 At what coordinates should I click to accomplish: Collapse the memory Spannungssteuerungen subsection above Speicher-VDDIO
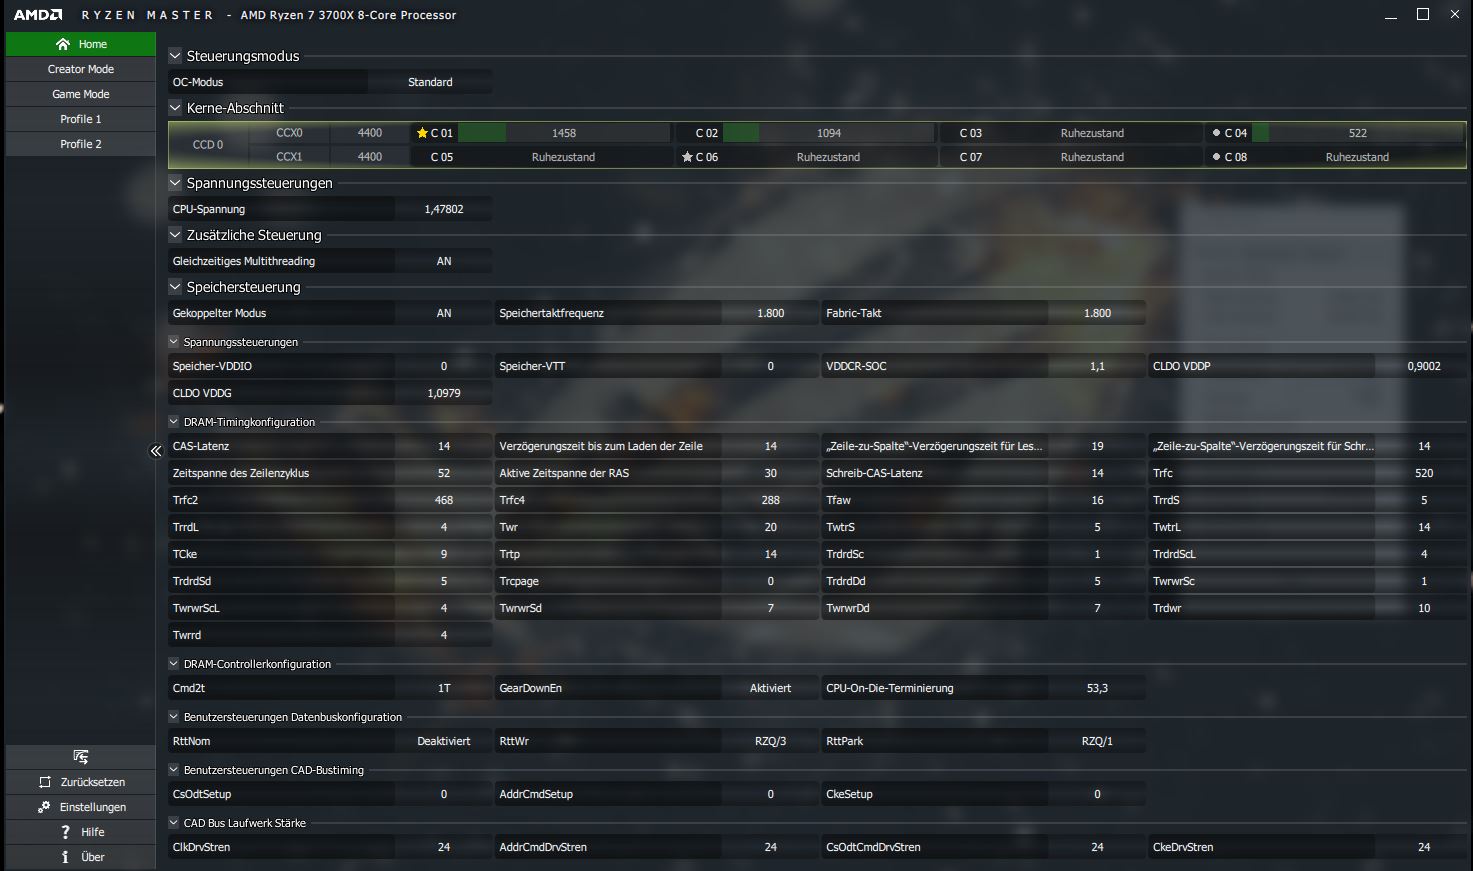tap(174, 342)
